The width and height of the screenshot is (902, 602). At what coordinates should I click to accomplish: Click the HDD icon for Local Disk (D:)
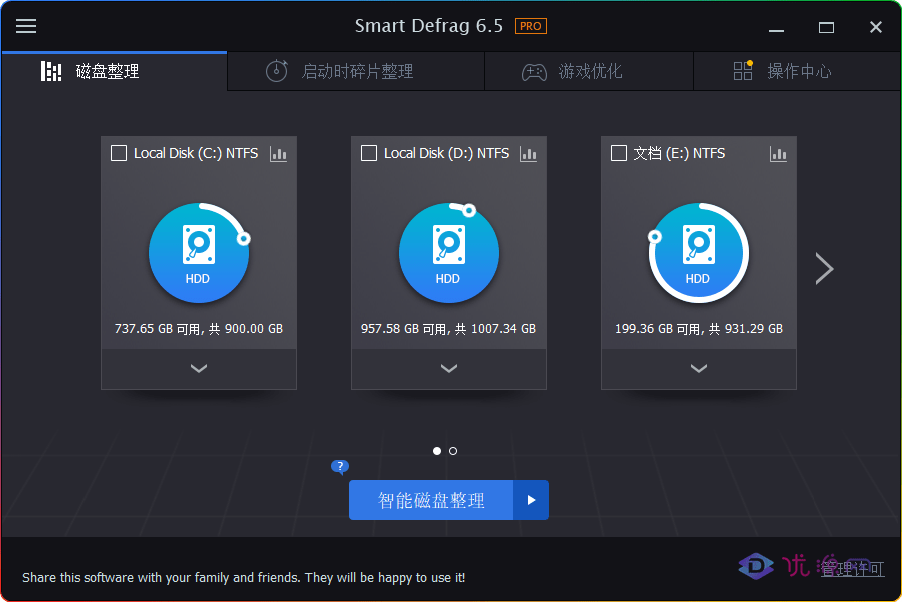449,245
